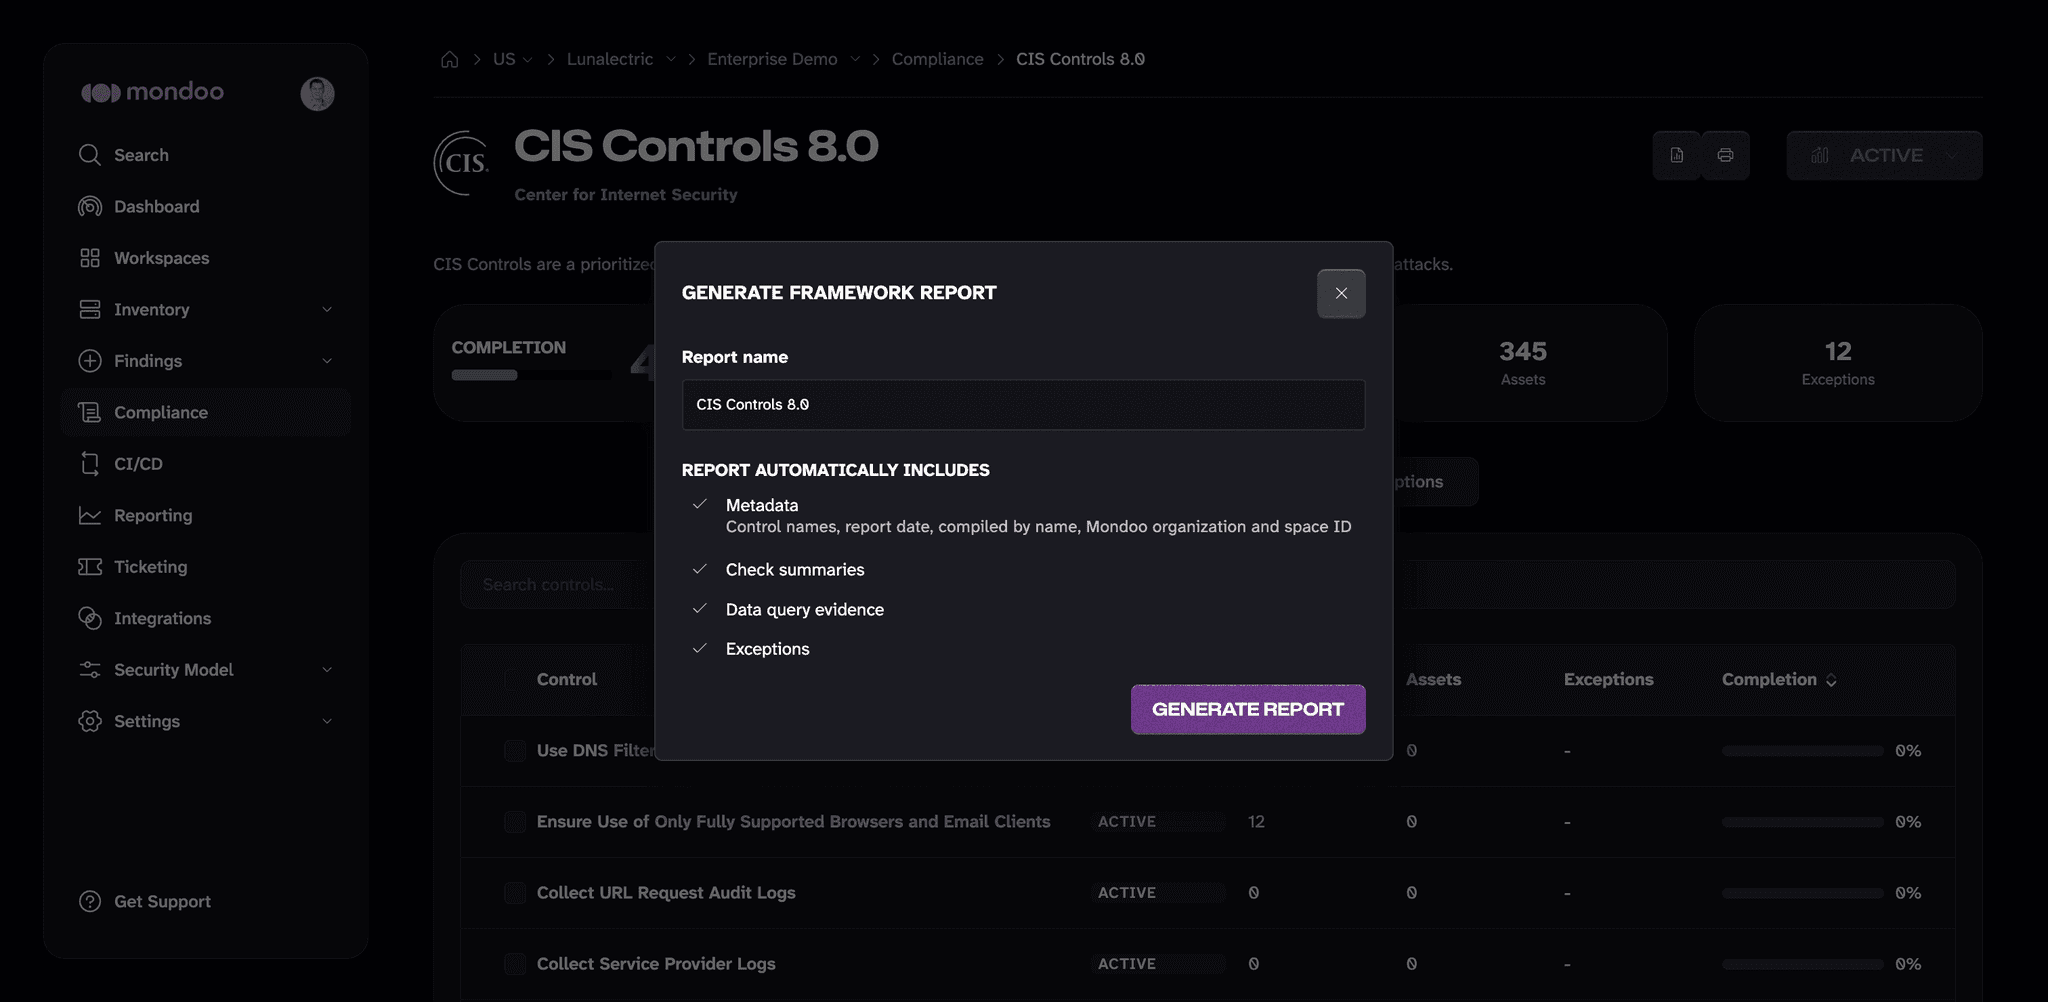This screenshot has height=1002, width=2048.
Task: Select checkbox for Collect Service Provider Logs
Action: click(515, 964)
